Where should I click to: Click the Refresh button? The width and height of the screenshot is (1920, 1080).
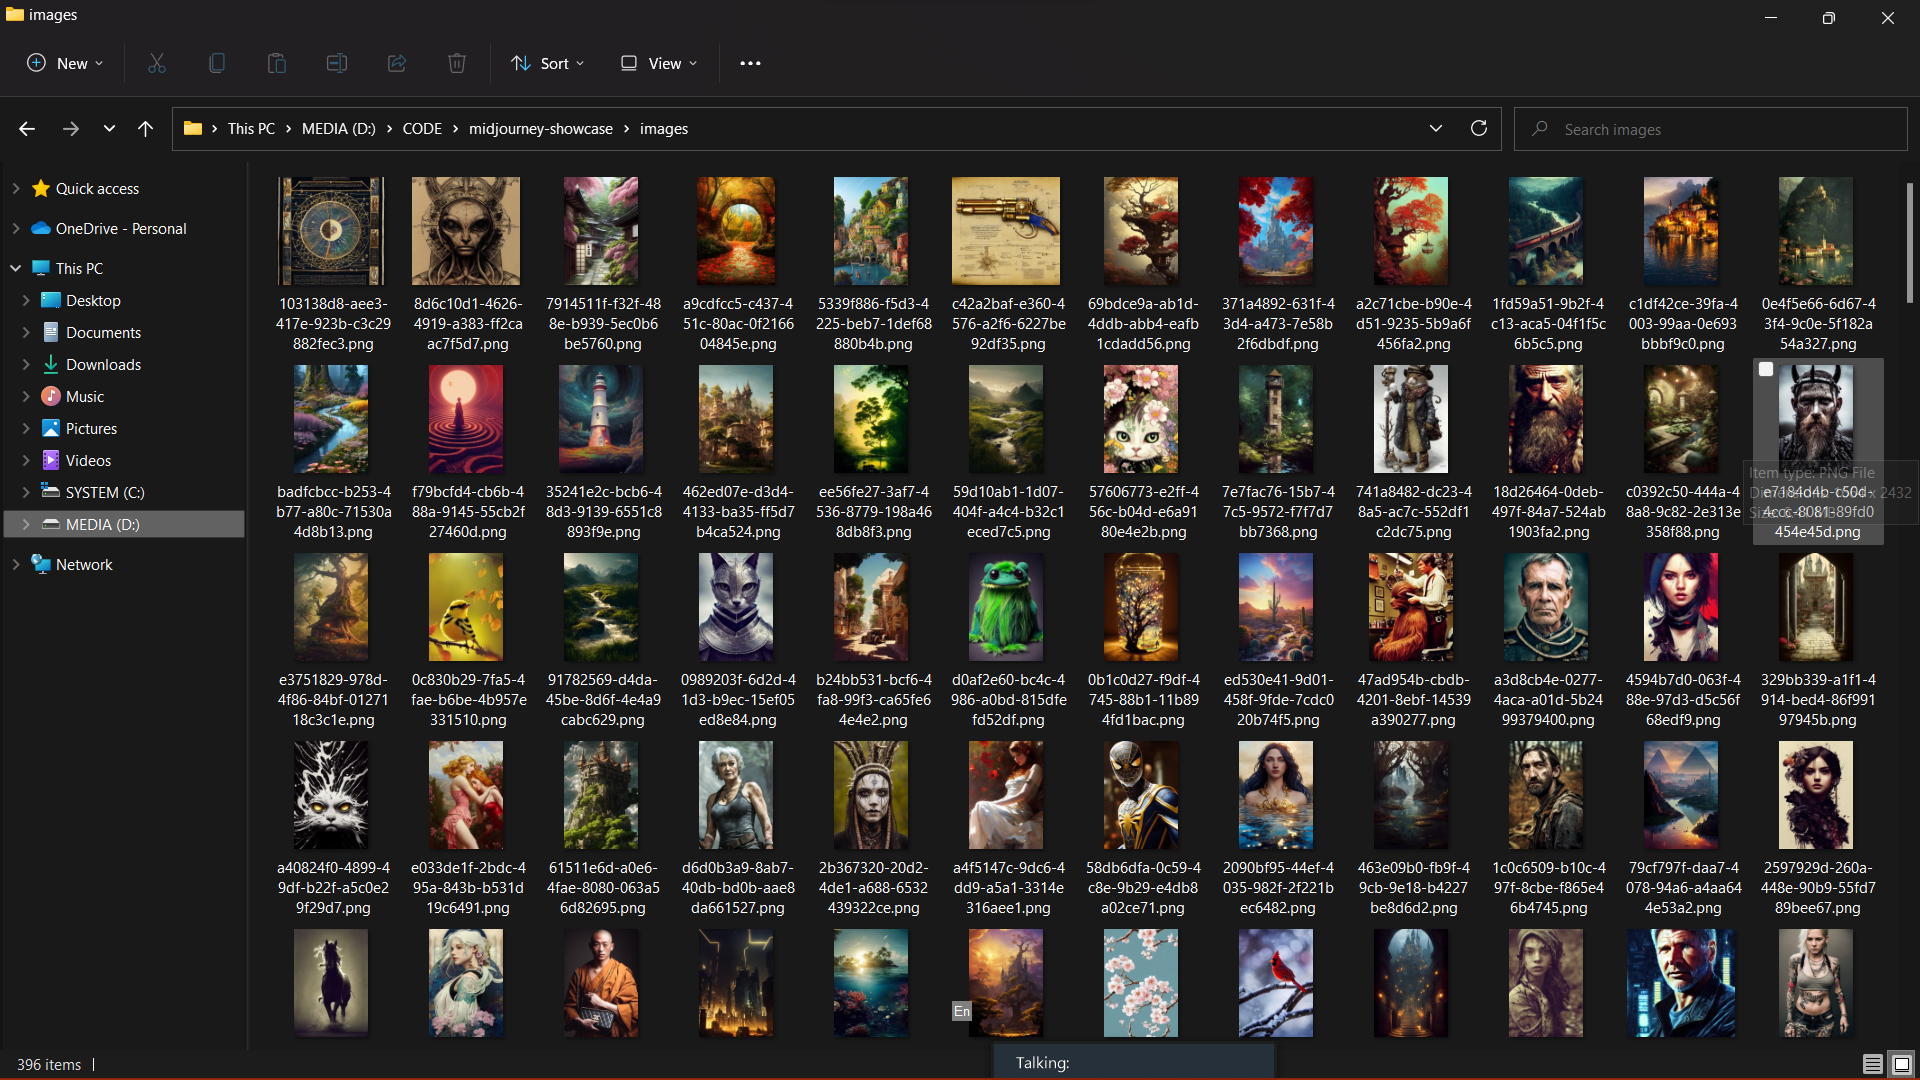tap(1479, 128)
